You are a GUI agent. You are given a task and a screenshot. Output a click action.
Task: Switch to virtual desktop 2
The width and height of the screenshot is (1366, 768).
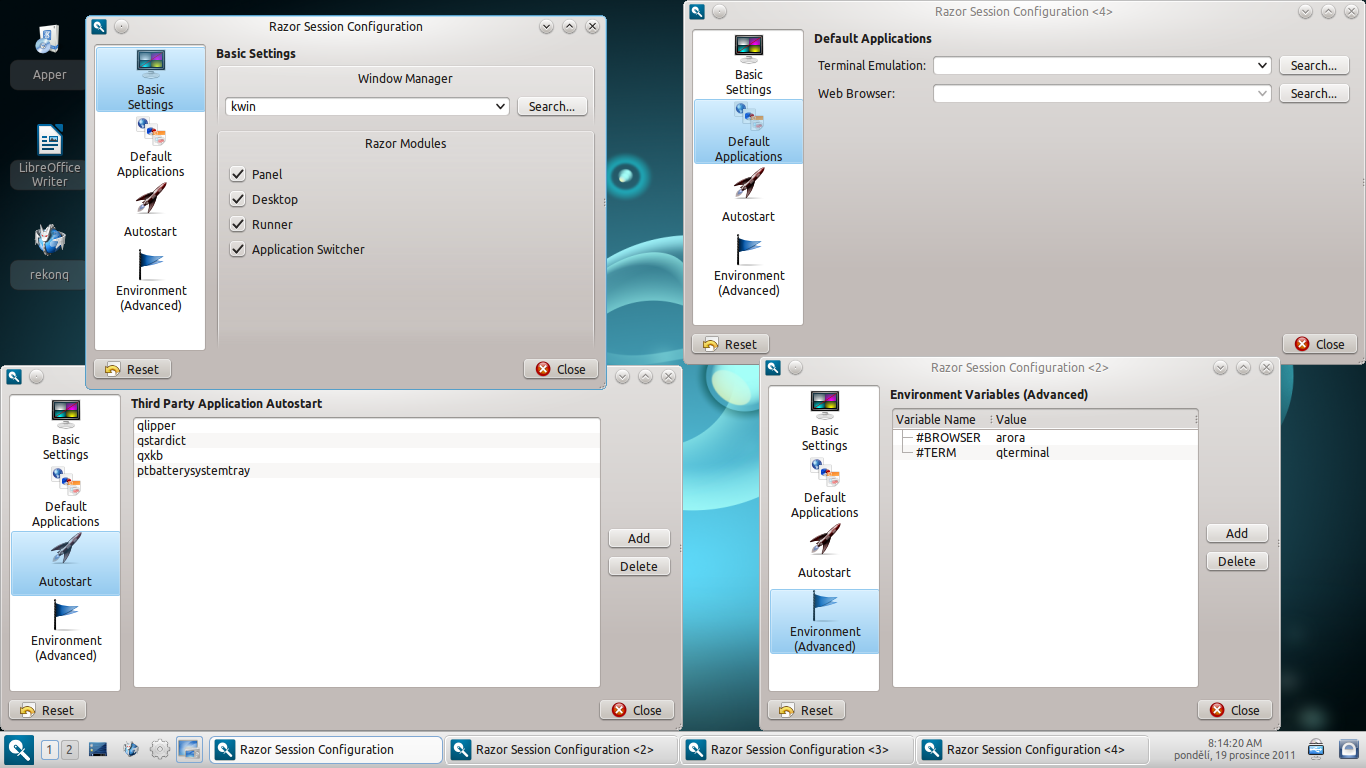point(69,749)
